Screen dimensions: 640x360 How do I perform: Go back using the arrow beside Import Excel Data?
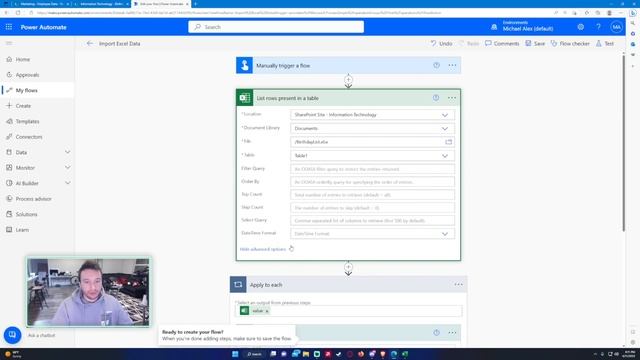point(90,43)
